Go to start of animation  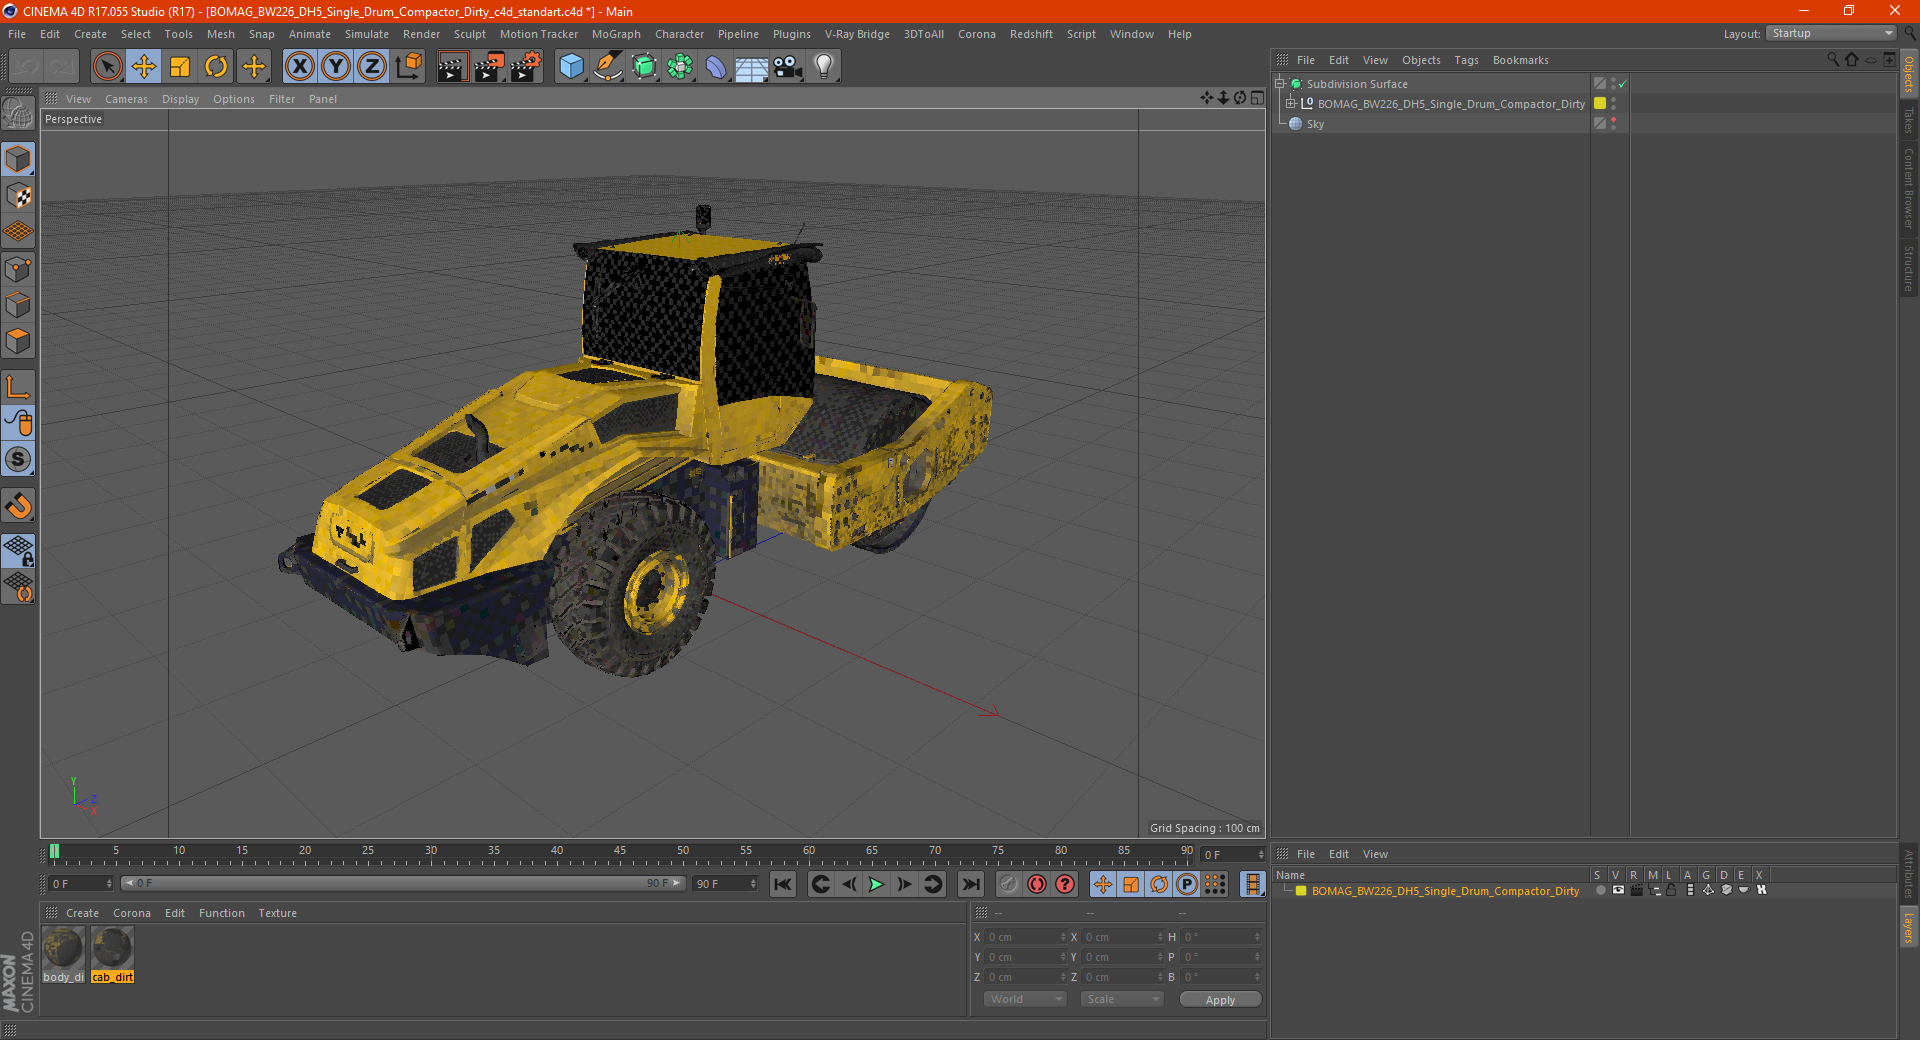(x=783, y=884)
